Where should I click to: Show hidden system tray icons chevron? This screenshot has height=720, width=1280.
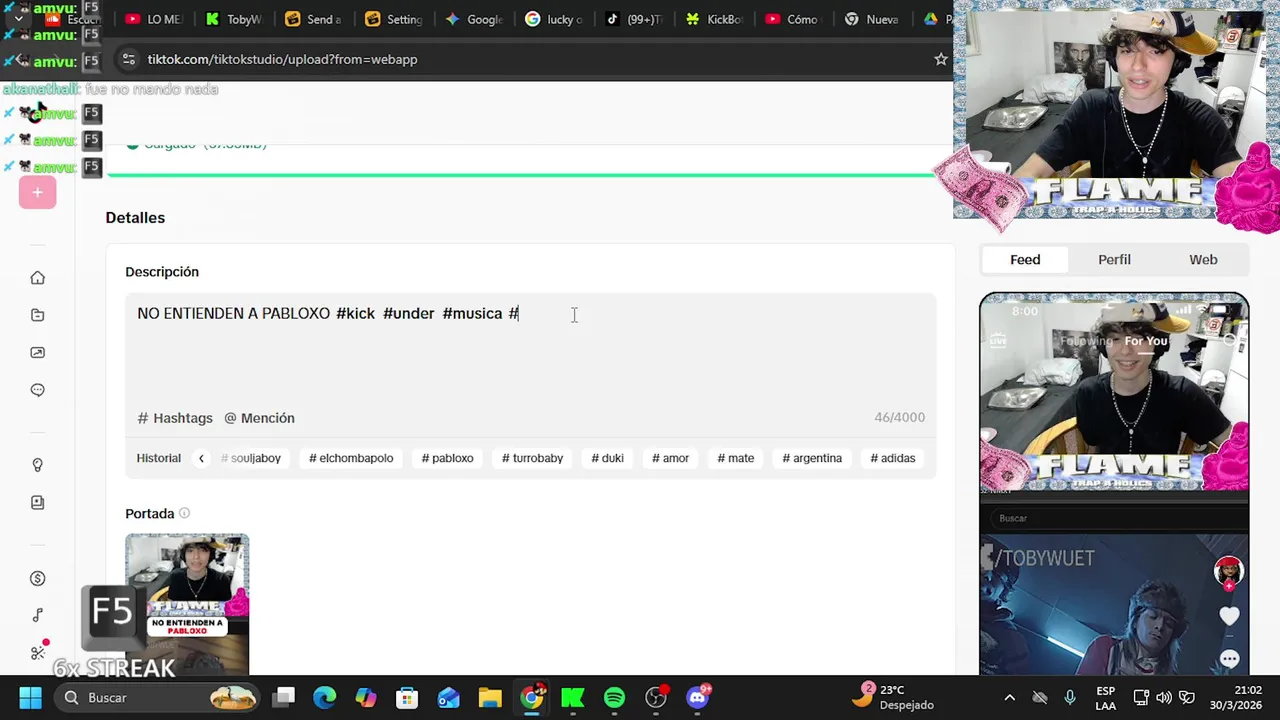[1009, 697]
